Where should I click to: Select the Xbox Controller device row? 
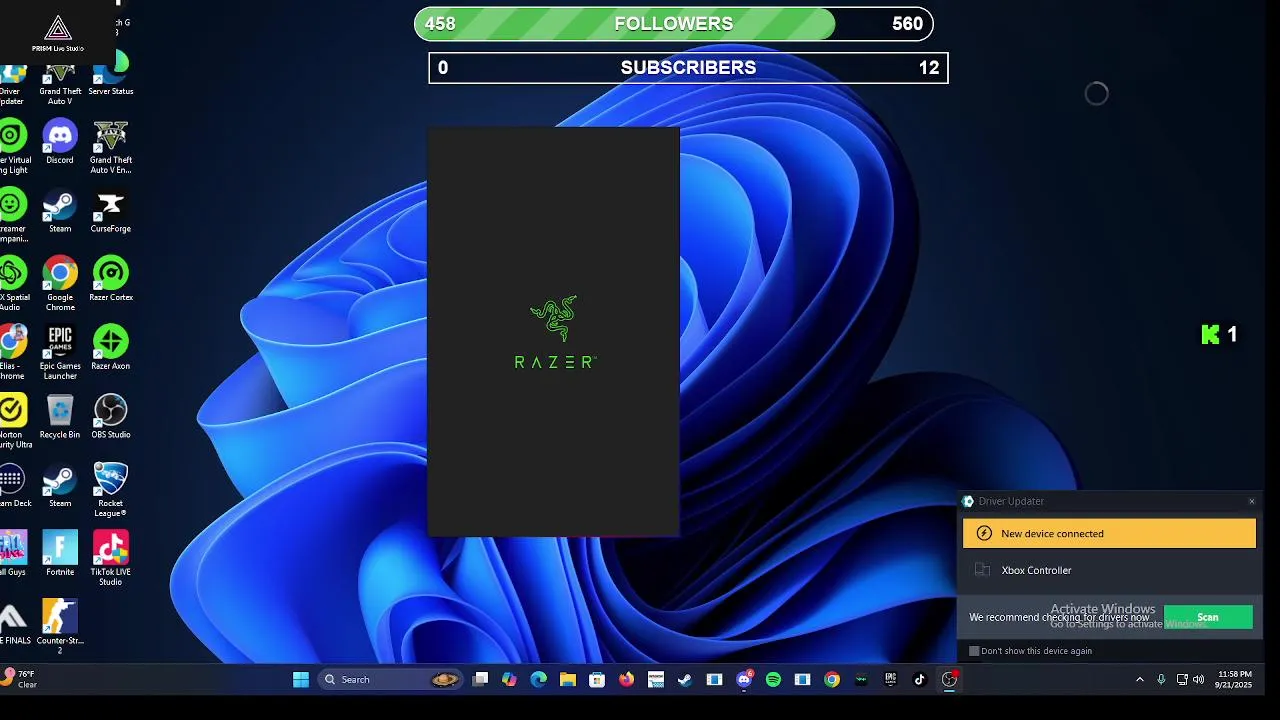(1109, 570)
